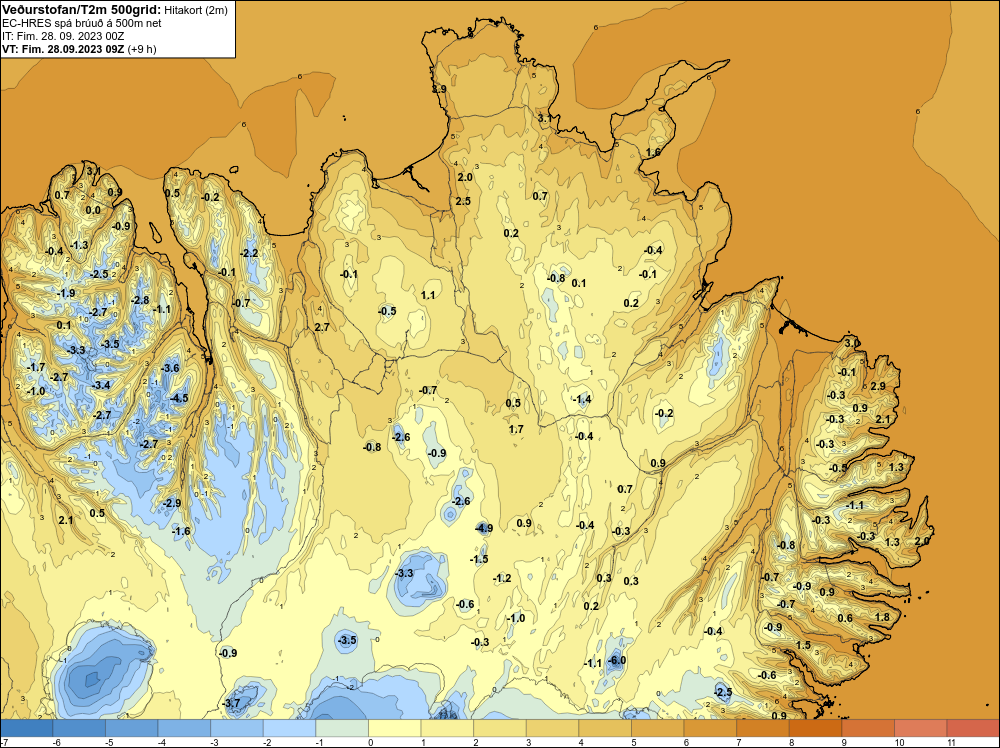Screen dimensions: 1000x748
Task: Select the 'VT: Fim. 28.09.2023 09Z' valid time
Action: 63,49
